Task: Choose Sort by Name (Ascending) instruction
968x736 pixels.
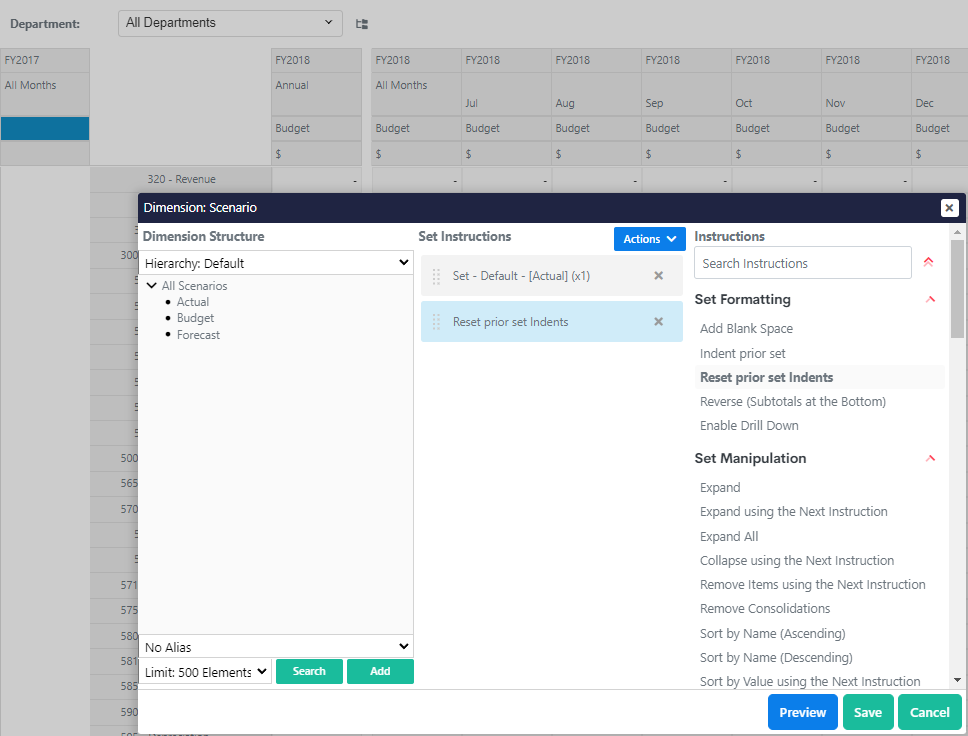Action: pos(772,633)
